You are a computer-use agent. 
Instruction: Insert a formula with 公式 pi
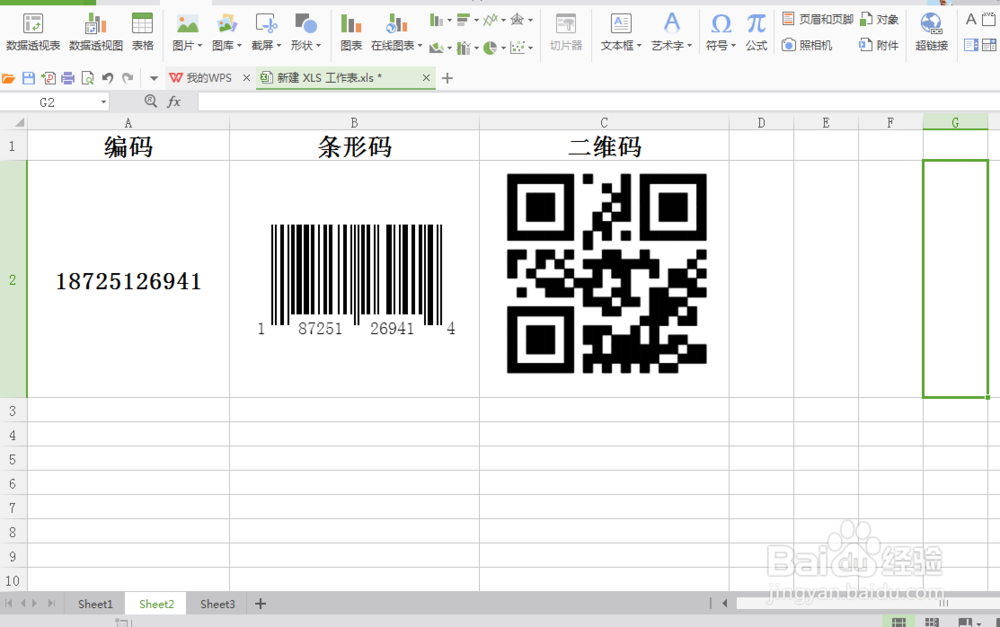tap(756, 32)
